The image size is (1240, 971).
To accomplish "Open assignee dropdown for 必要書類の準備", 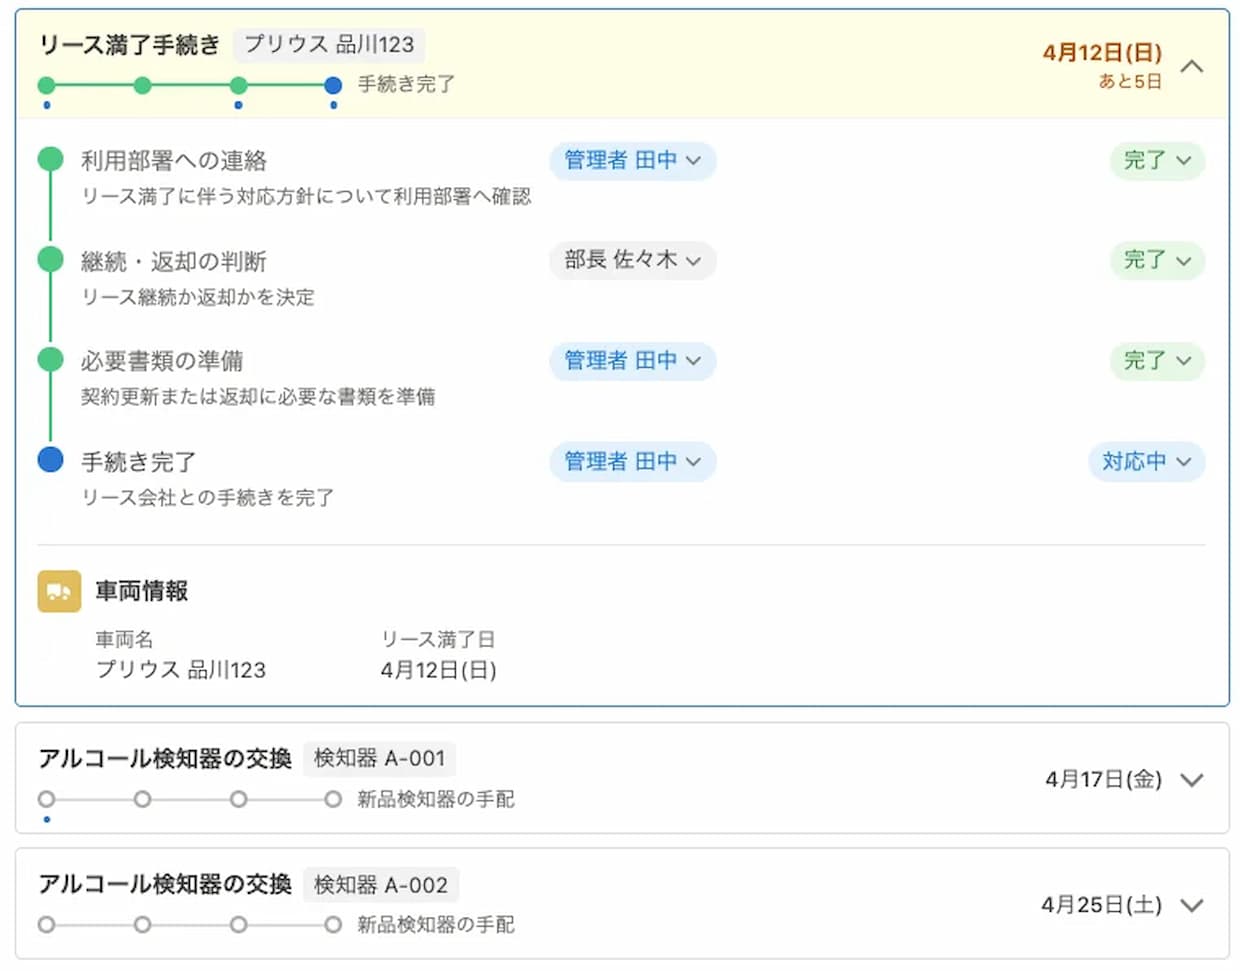I will tap(632, 361).
